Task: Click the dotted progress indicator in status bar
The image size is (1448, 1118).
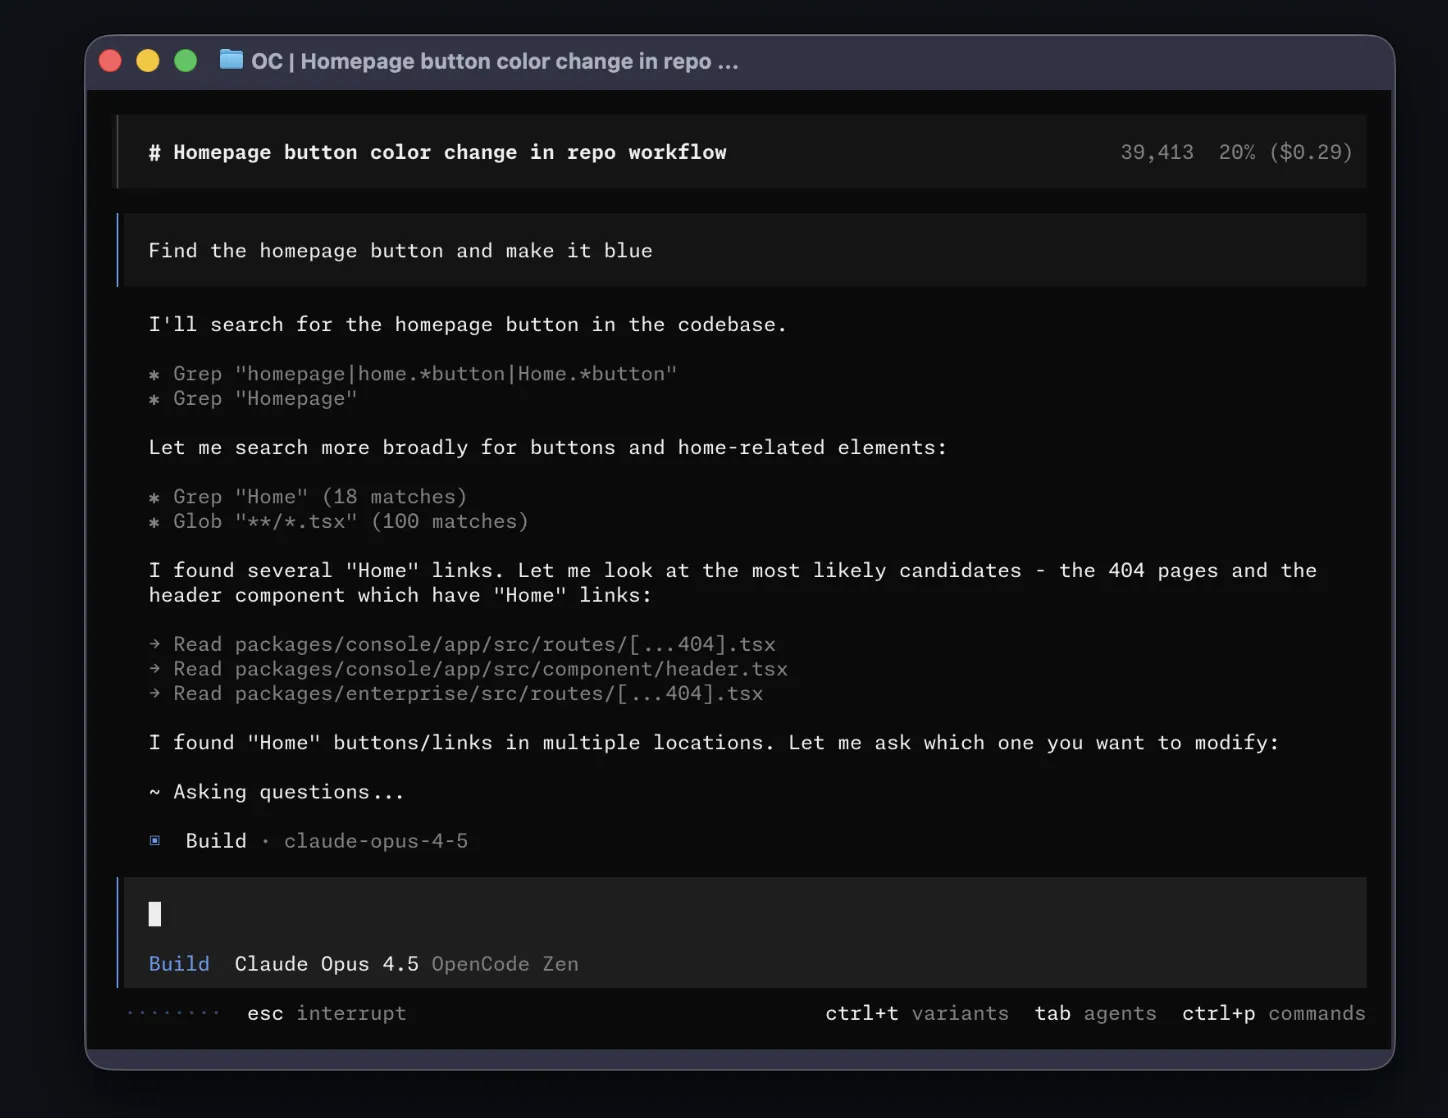Action: (x=173, y=1012)
